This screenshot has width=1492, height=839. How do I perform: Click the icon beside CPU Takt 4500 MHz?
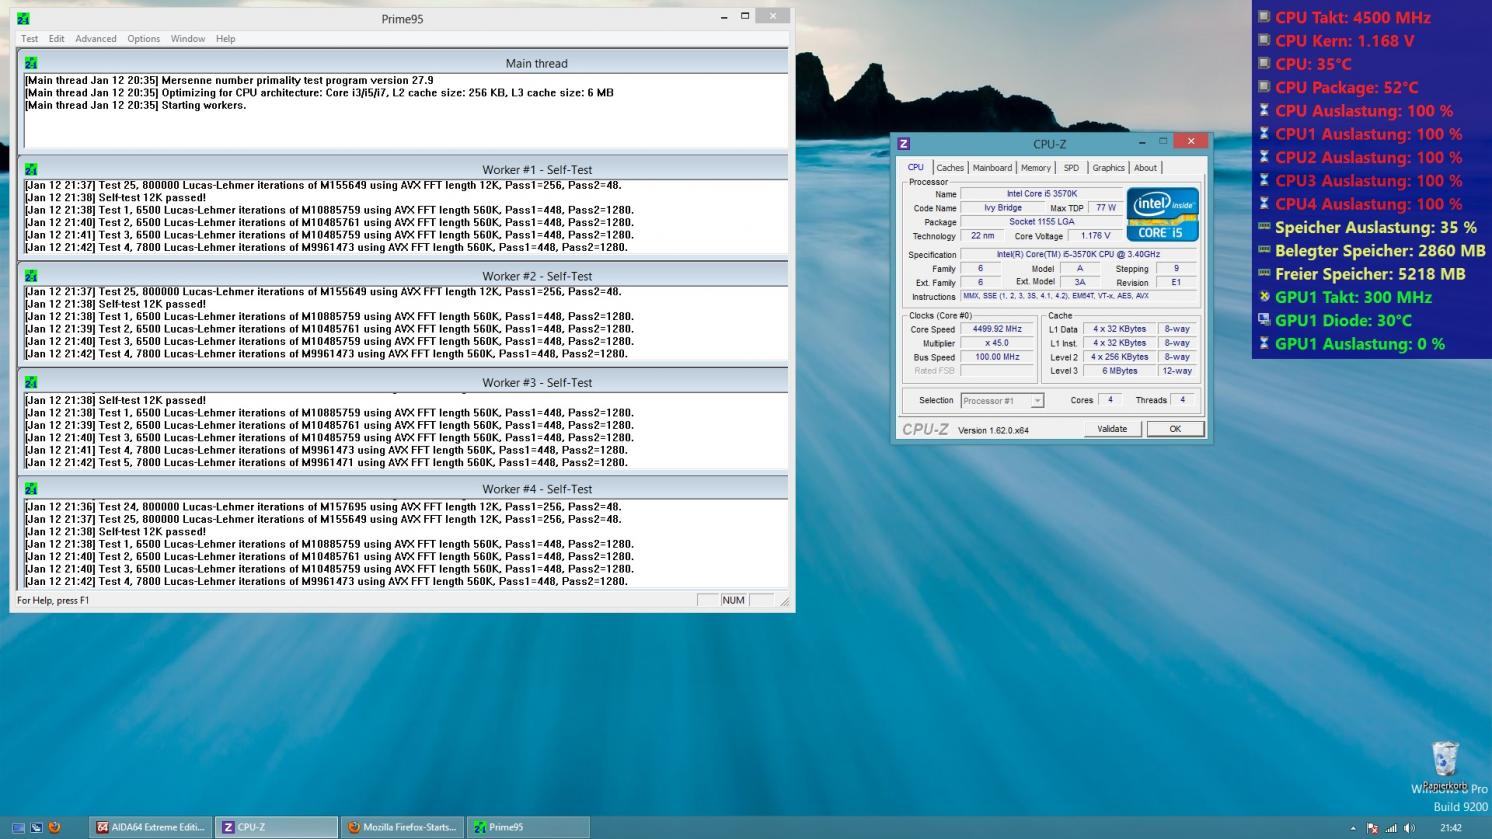(x=1264, y=17)
